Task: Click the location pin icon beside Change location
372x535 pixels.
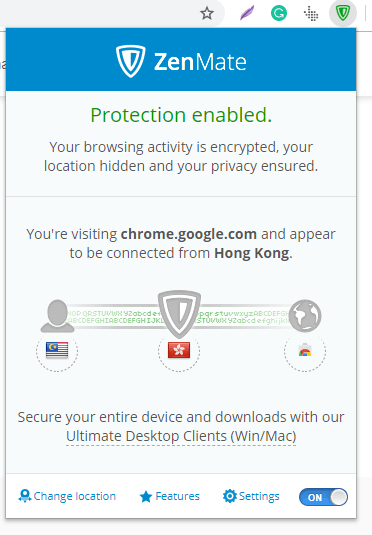Action: pos(25,496)
